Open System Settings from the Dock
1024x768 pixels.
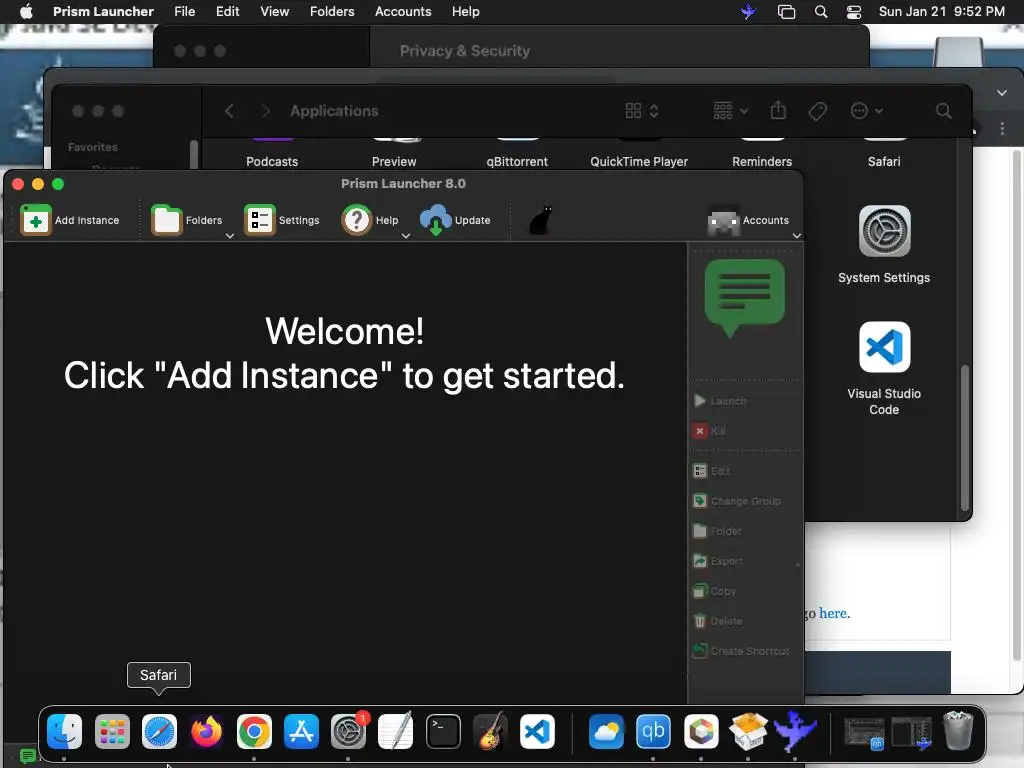point(348,731)
